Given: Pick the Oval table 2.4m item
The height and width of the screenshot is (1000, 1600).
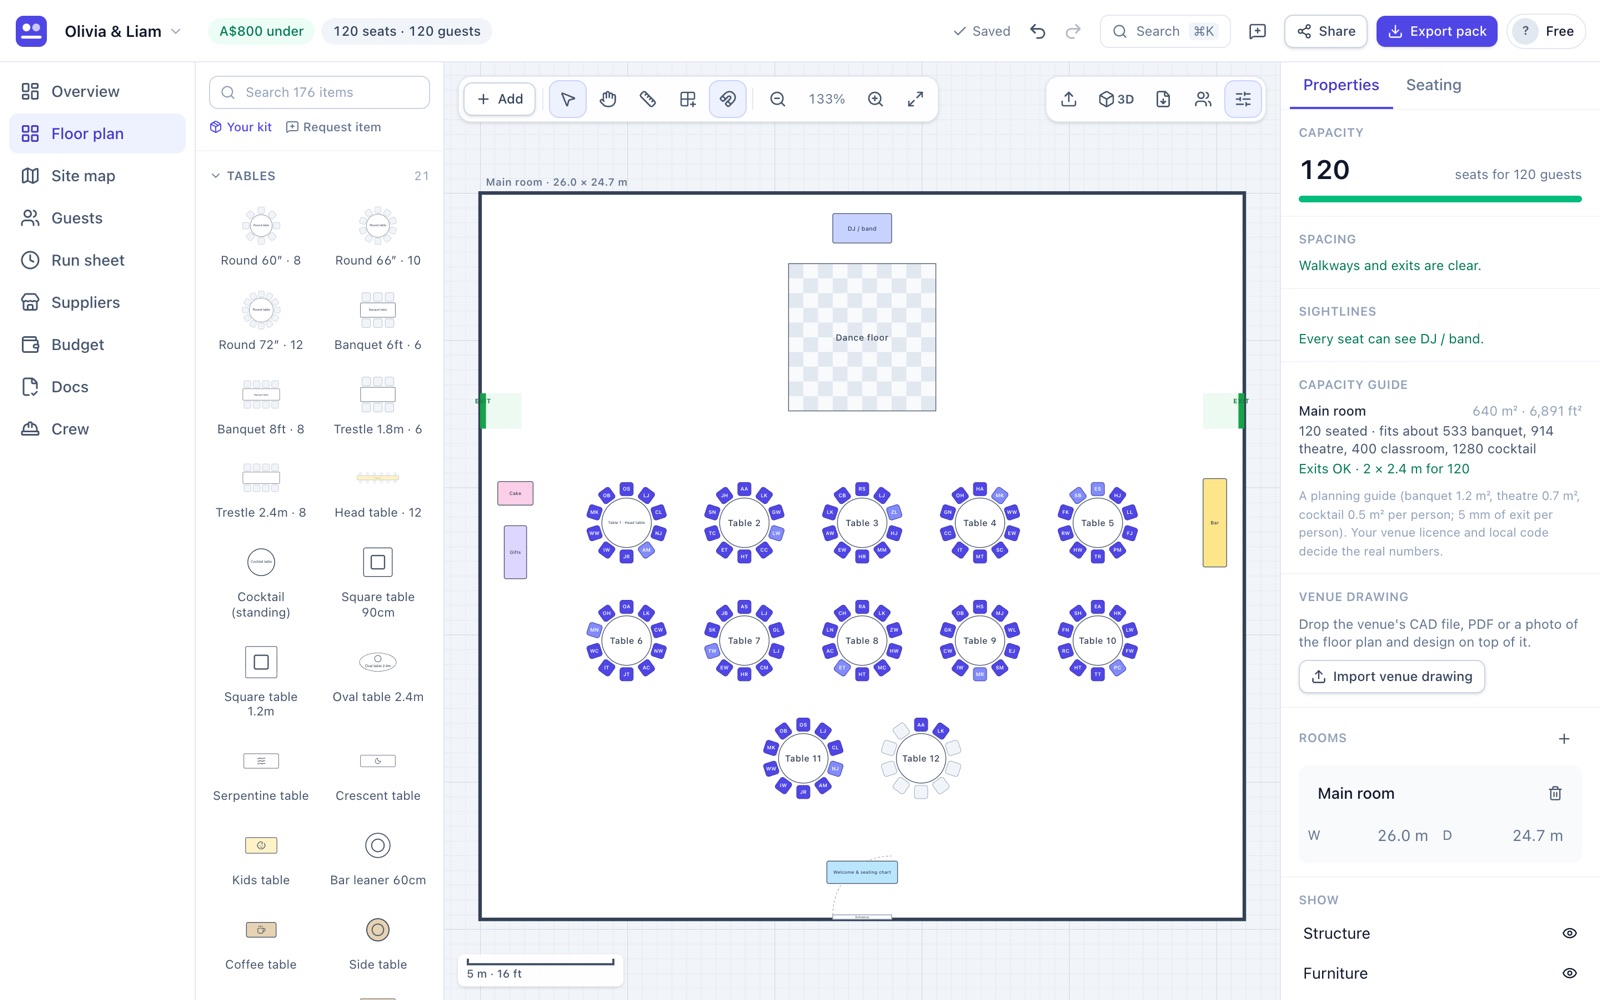Looking at the screenshot, I should 378,675.
